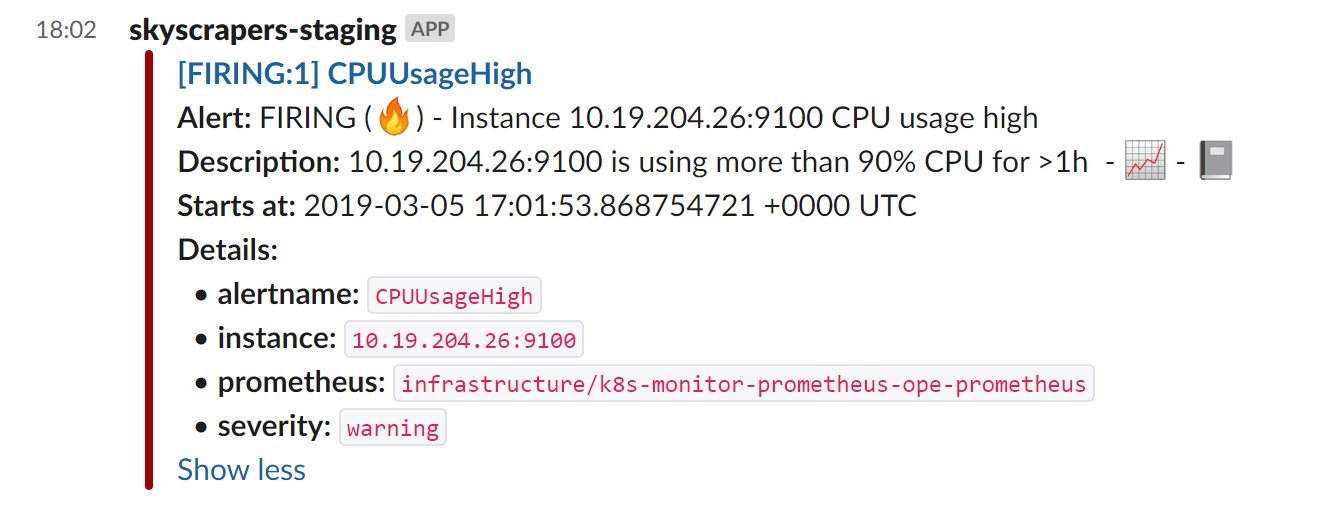1323x512 pixels.
Task: Click the skyscrapers-staging sender name
Action: pyautogui.click(x=263, y=30)
